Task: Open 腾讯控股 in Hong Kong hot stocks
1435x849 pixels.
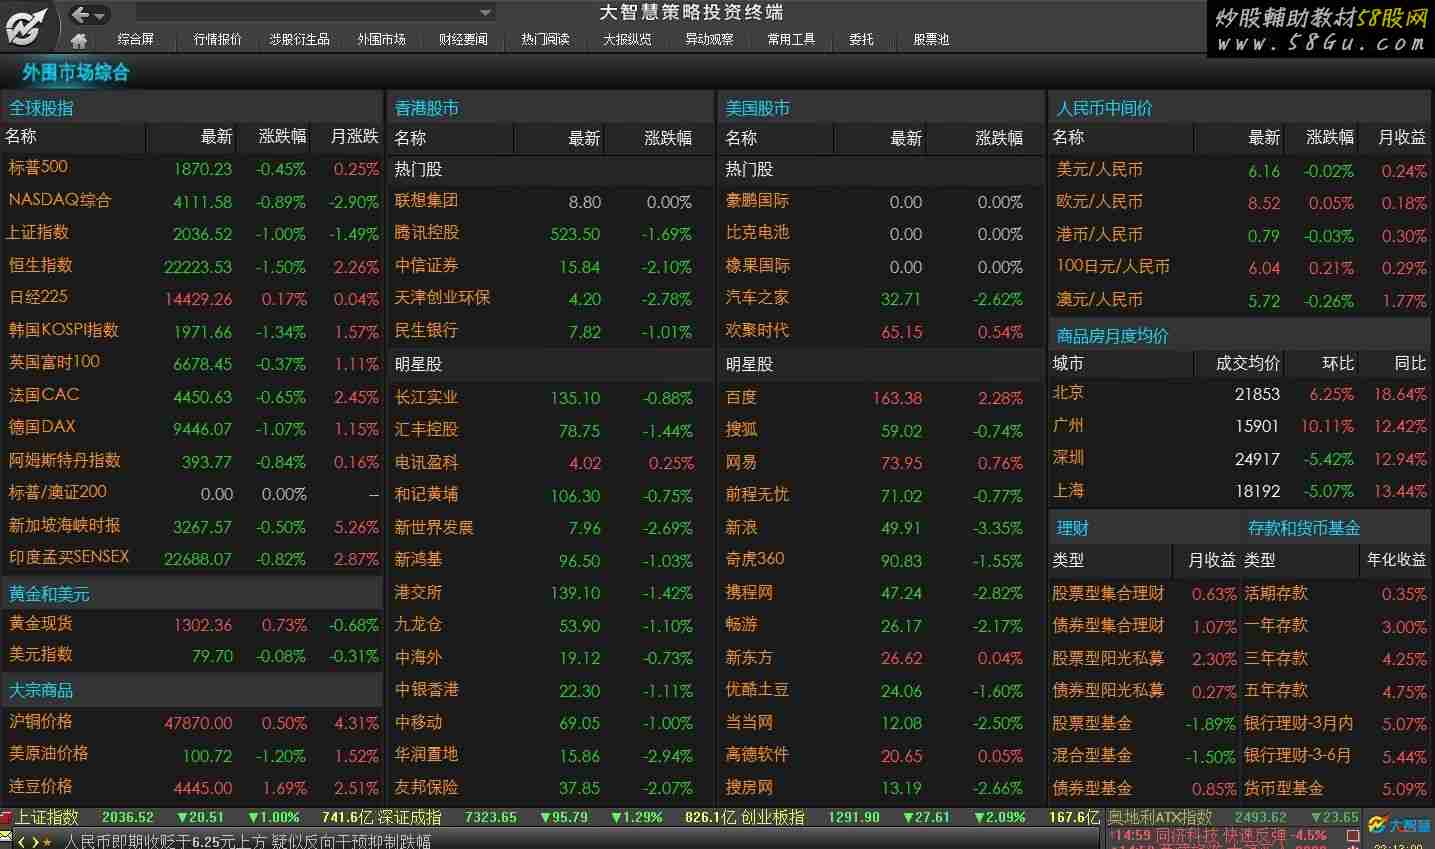Action: click(549, 233)
